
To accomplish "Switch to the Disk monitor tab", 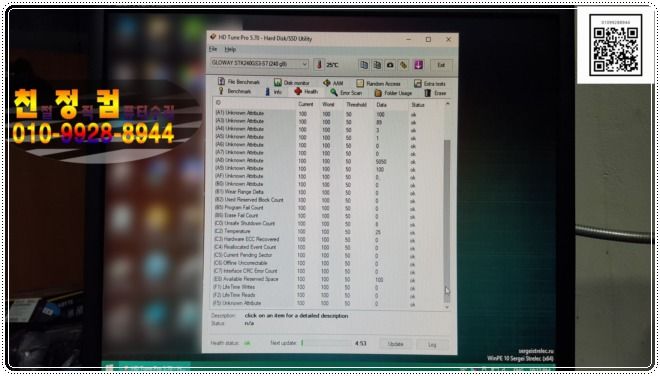I will [x=292, y=83].
